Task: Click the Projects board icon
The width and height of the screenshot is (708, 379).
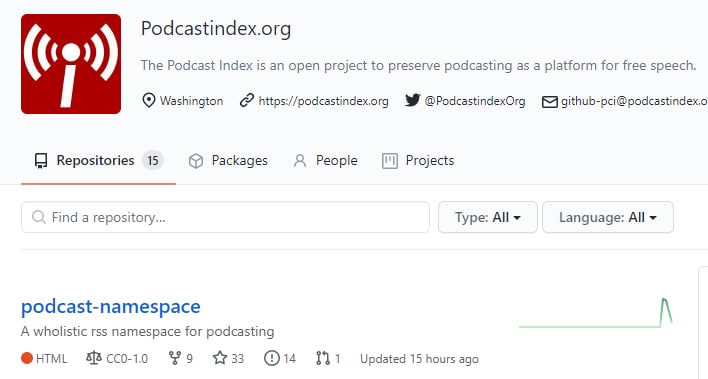Action: [390, 161]
